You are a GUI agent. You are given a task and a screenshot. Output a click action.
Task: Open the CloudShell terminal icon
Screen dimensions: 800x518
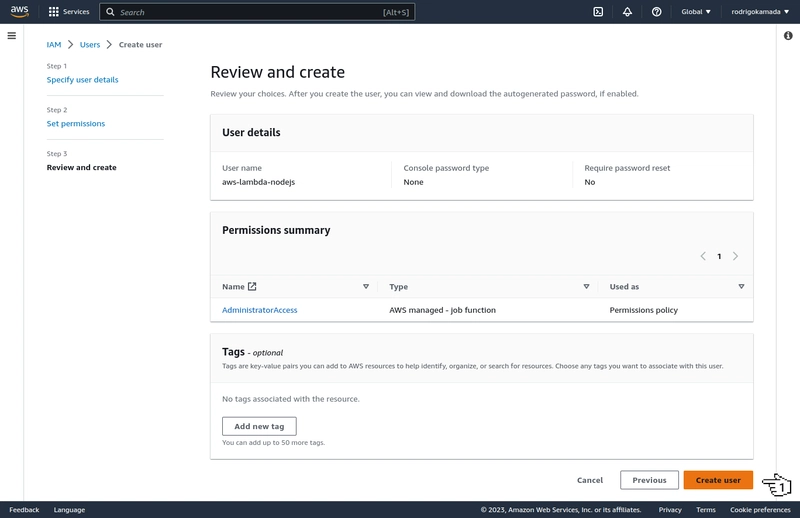point(598,12)
